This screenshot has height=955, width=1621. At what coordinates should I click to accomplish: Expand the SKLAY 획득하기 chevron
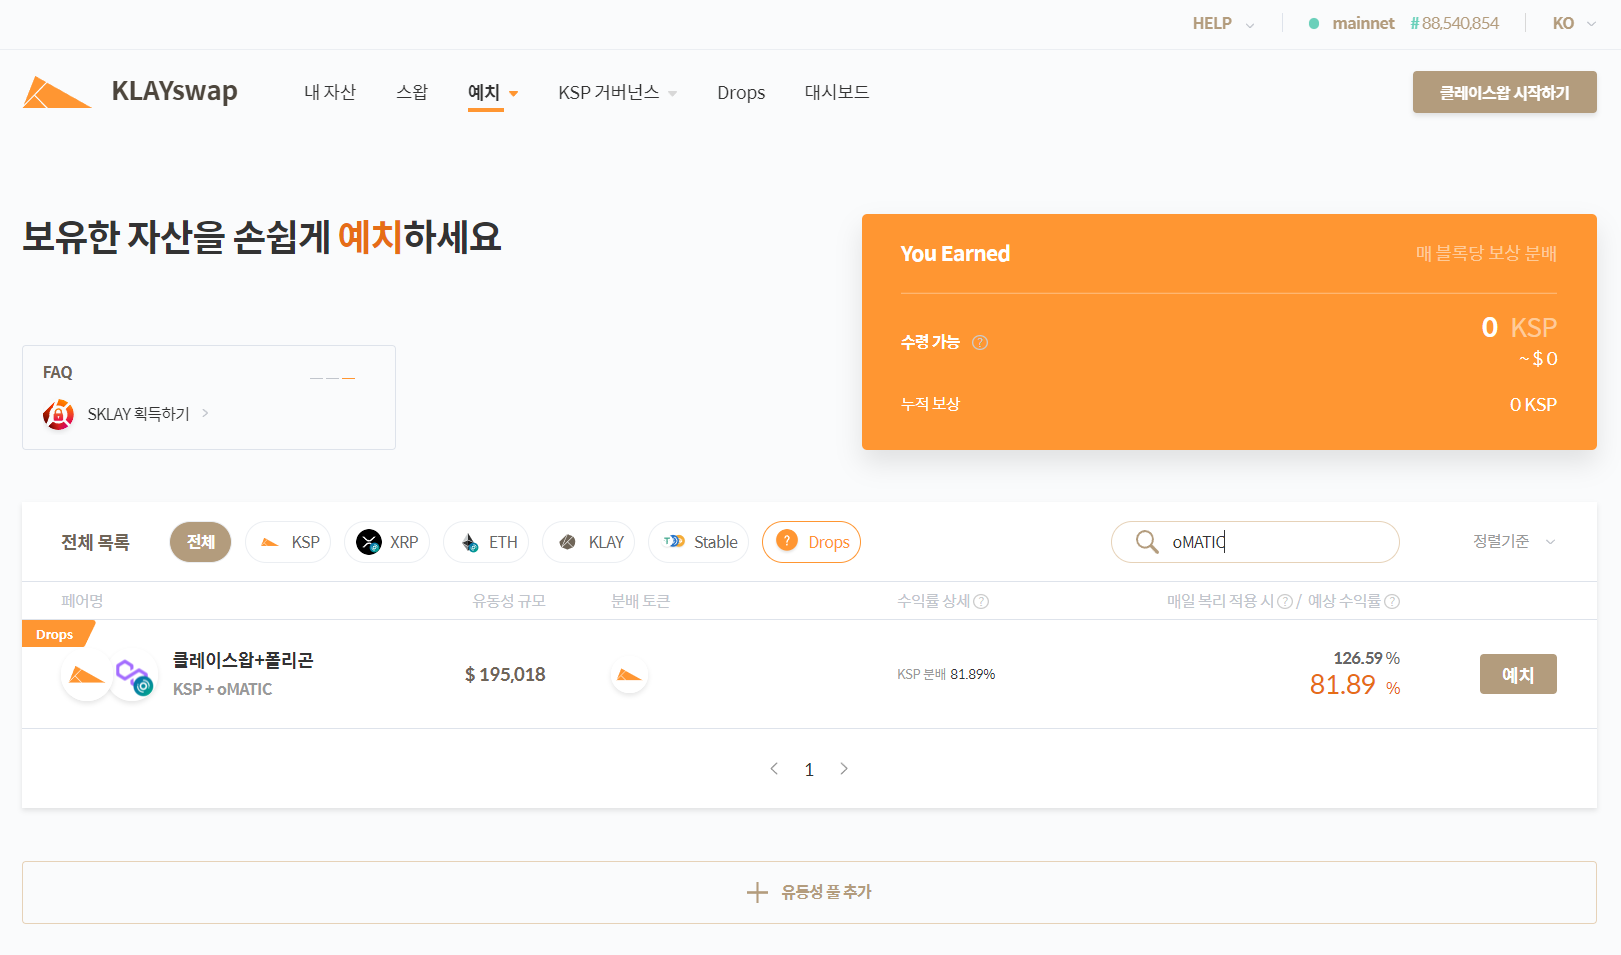[205, 413]
